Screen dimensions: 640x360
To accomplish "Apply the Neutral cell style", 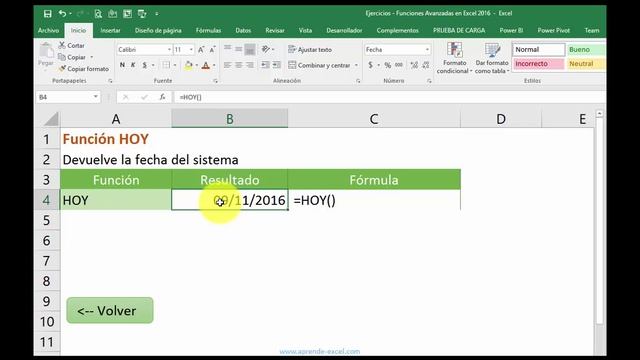I will 586,64.
